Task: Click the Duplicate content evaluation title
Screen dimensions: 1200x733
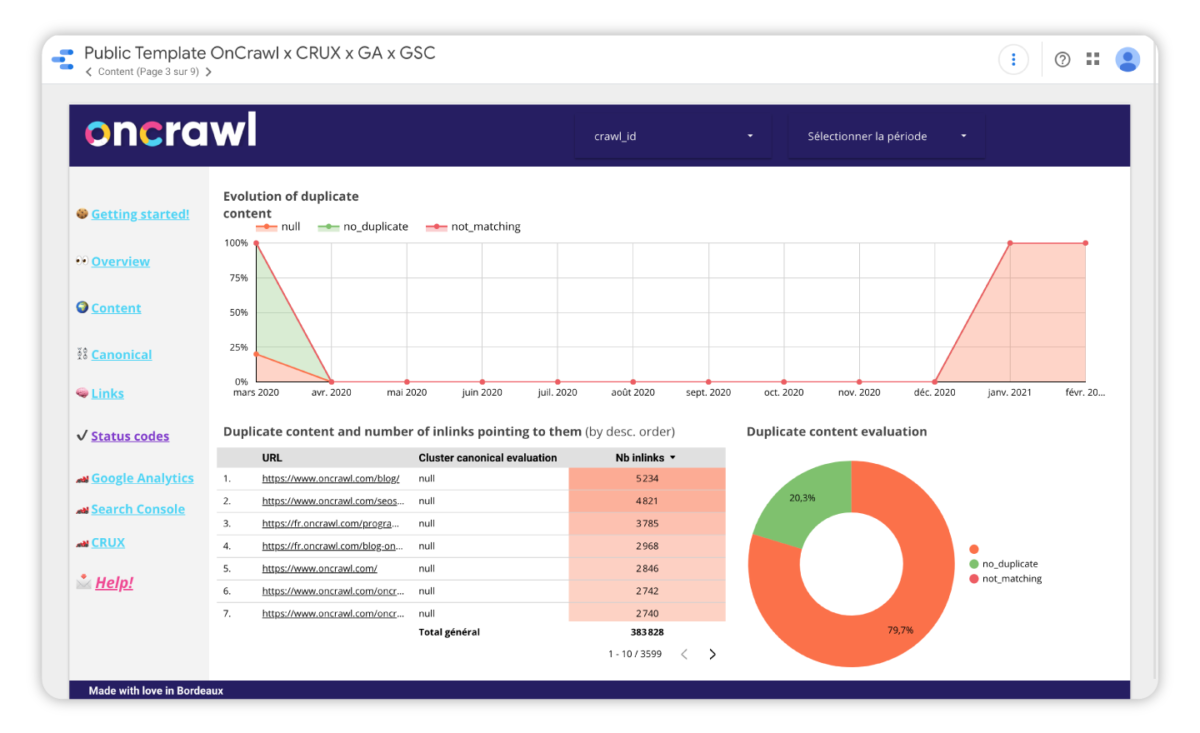Action: pyautogui.click(x=837, y=432)
